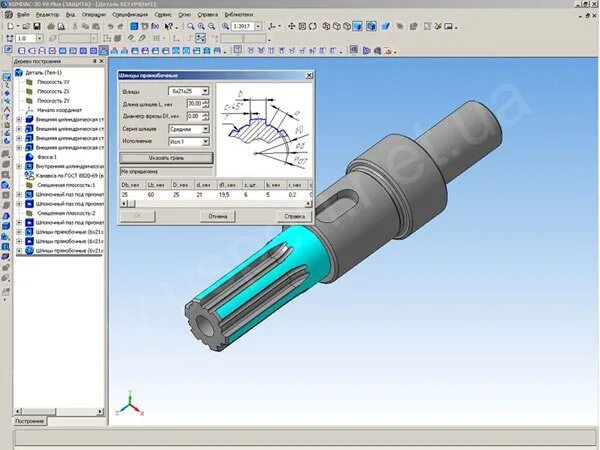Select Плоскость XY in the tree

click(x=53, y=82)
